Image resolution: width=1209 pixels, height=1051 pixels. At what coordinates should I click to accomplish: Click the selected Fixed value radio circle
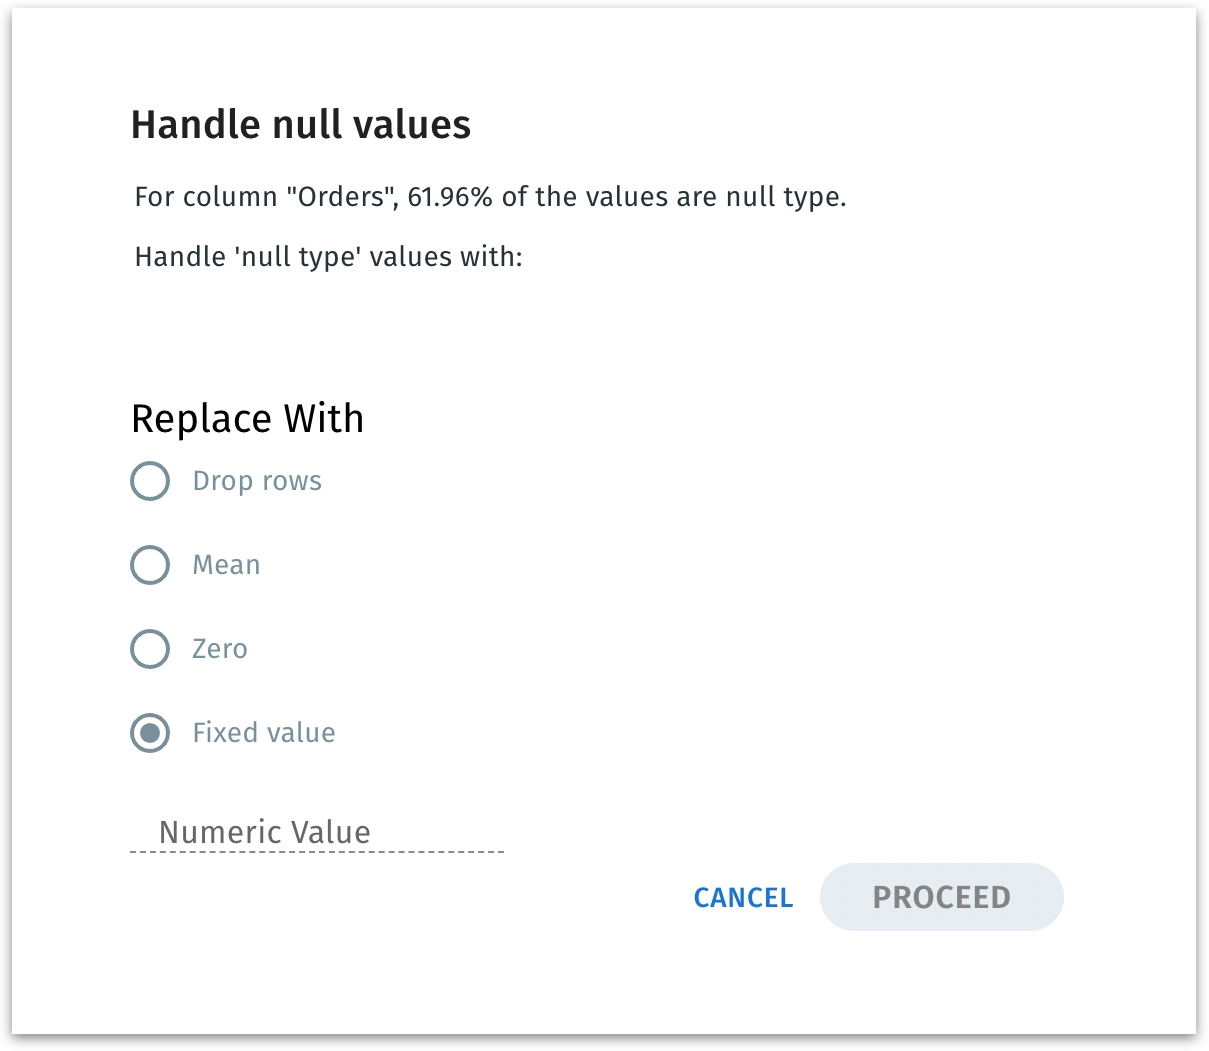(x=150, y=733)
